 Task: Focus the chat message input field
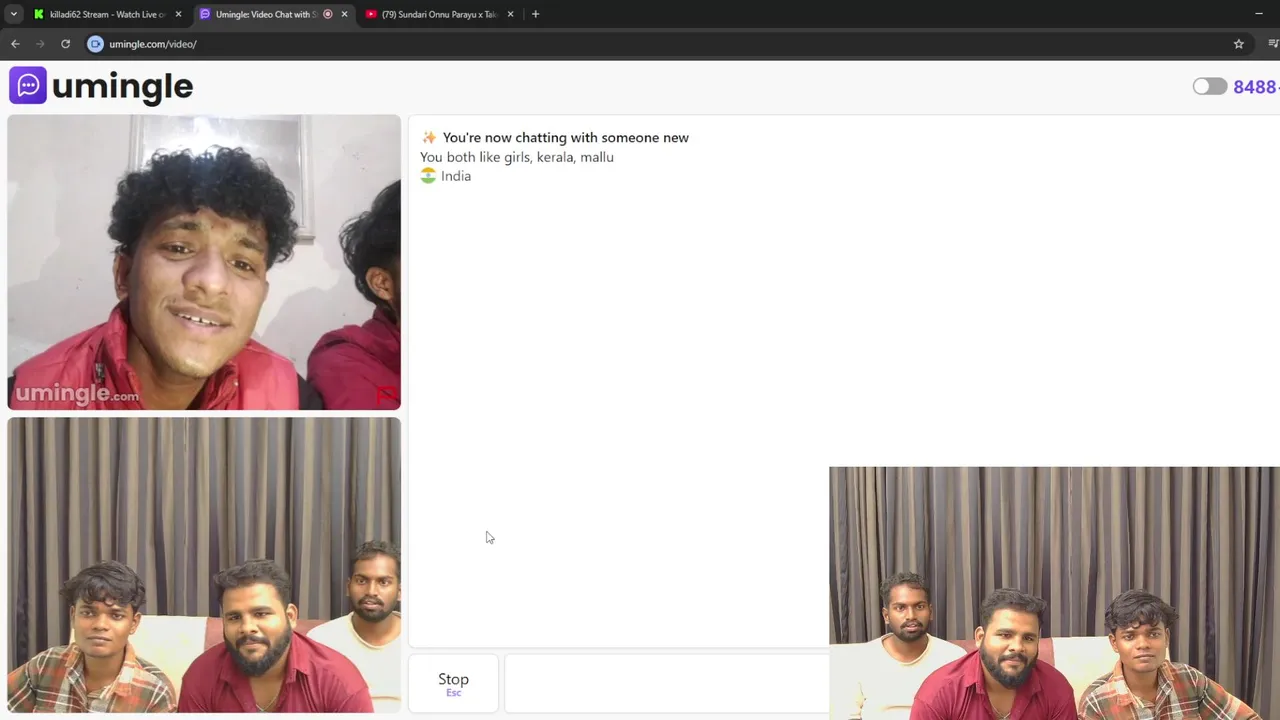[x=667, y=684]
